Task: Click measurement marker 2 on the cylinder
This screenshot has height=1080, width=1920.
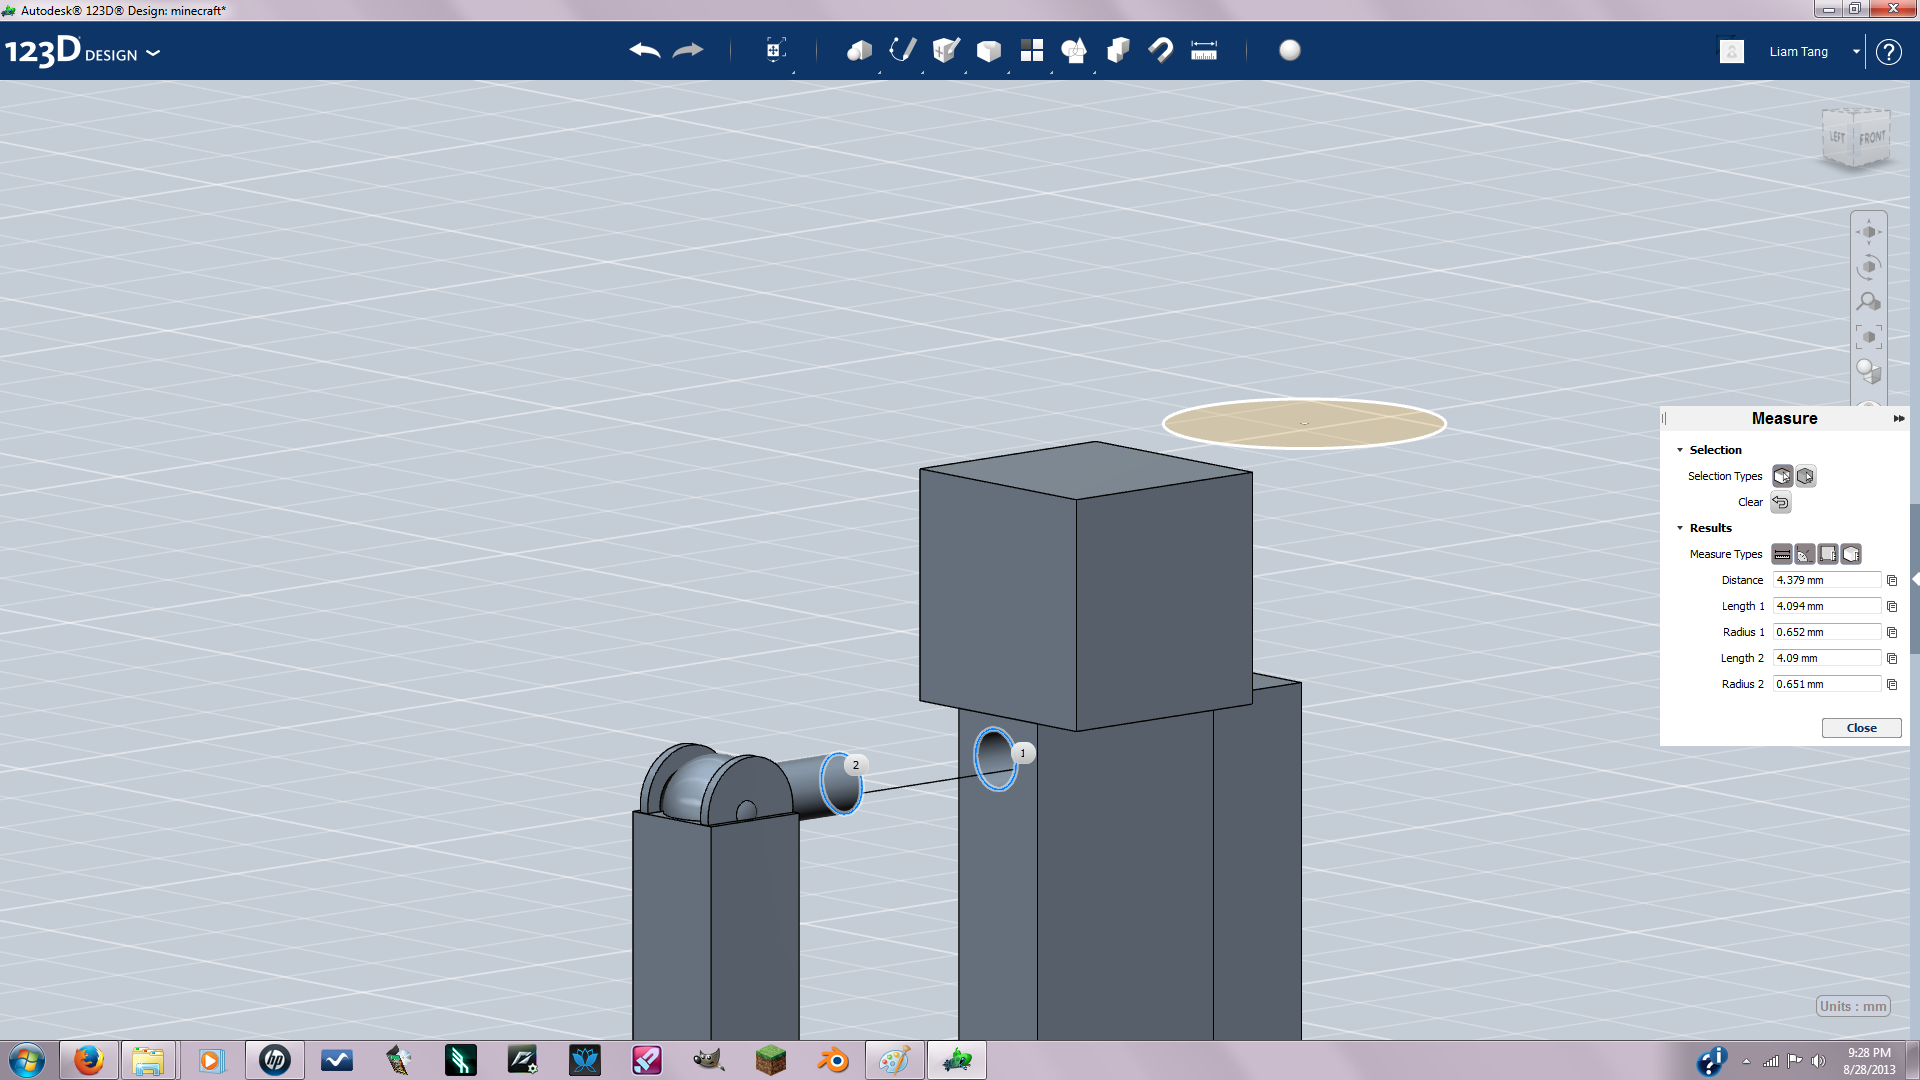Action: pos(855,765)
